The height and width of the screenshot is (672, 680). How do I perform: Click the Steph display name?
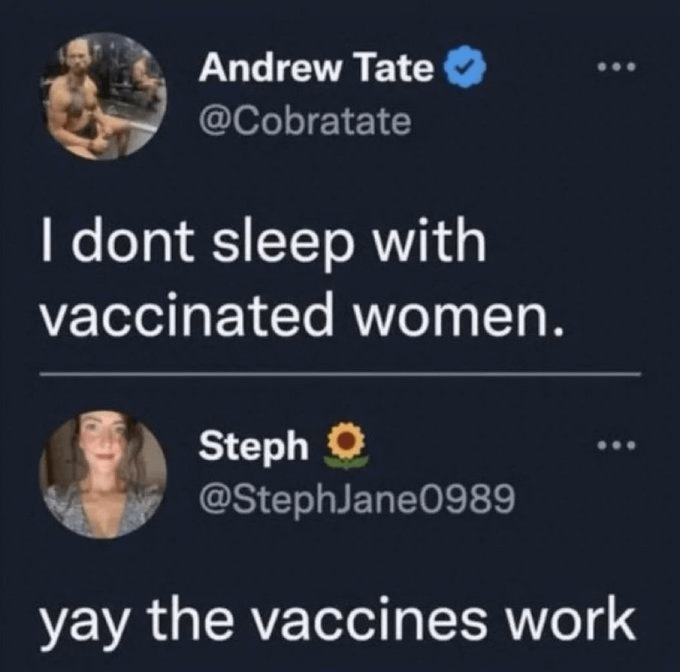pyautogui.click(x=254, y=446)
